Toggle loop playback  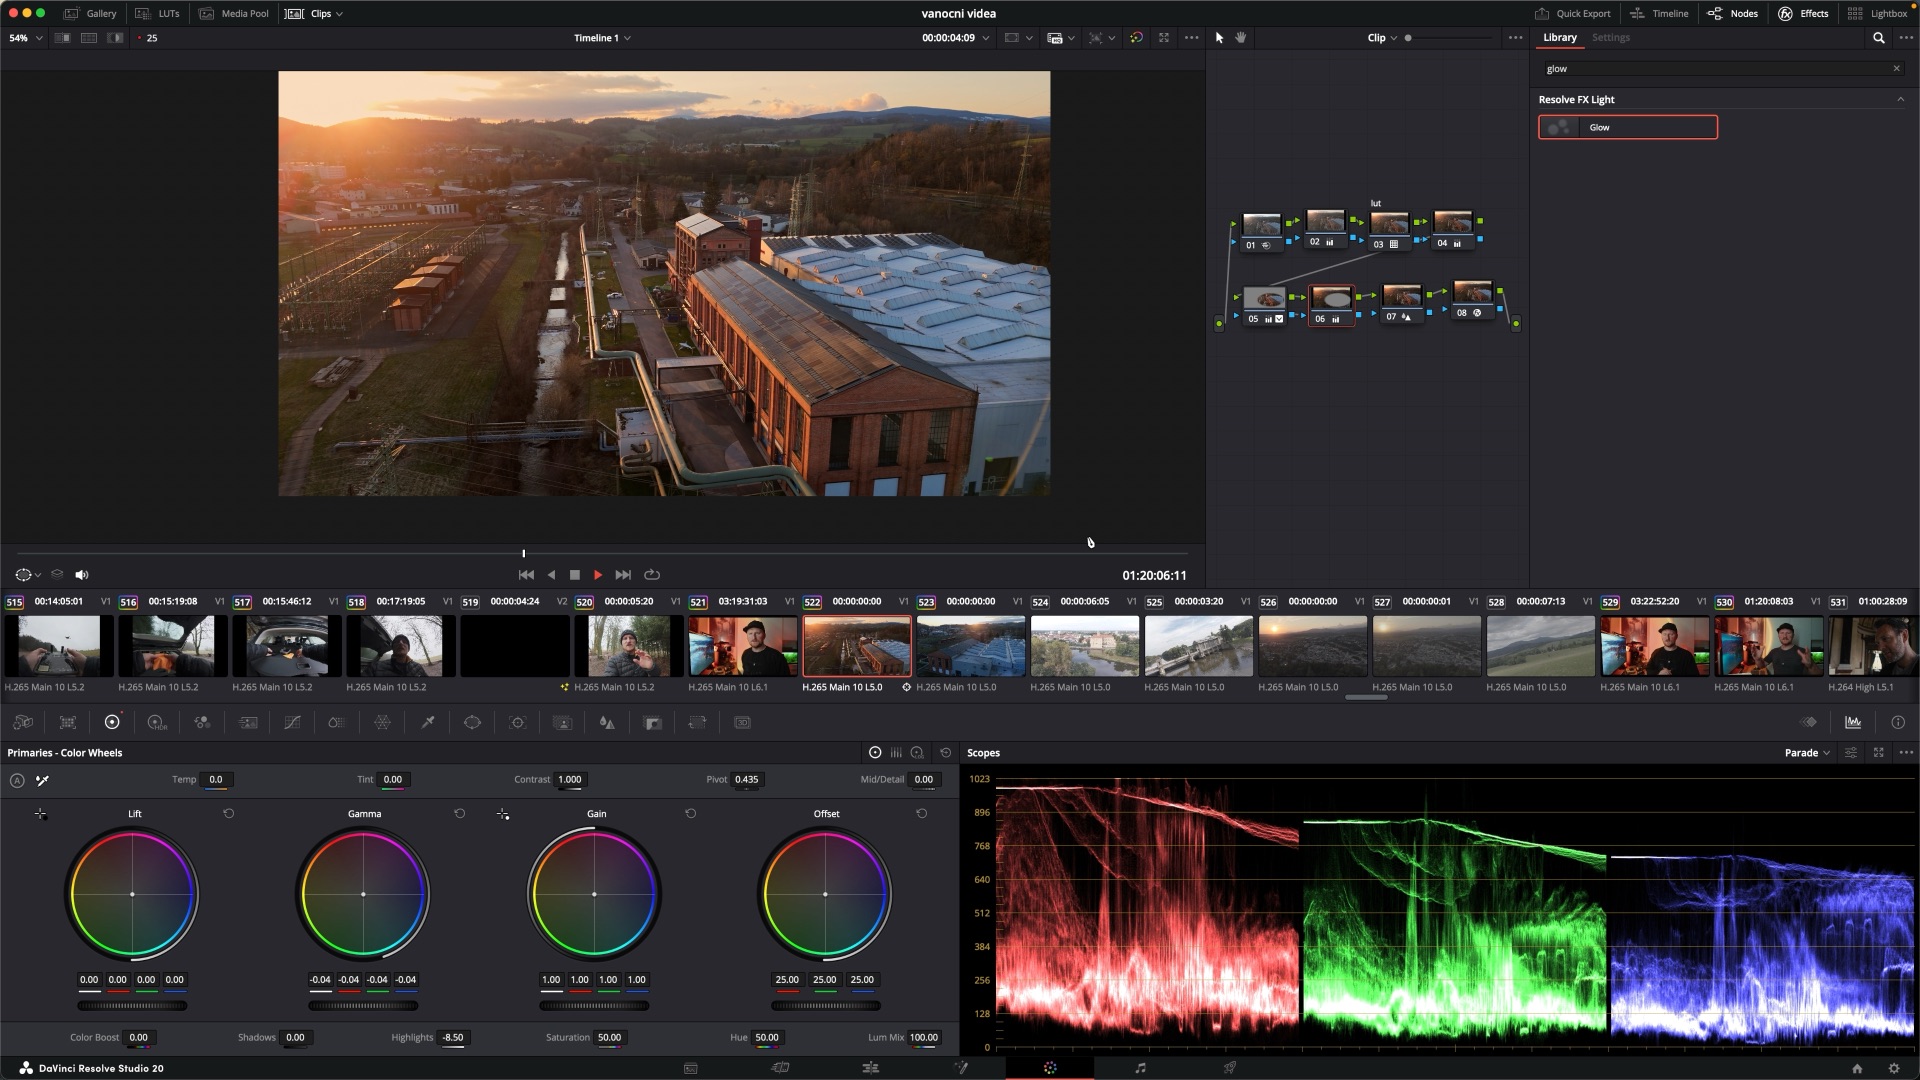click(652, 575)
